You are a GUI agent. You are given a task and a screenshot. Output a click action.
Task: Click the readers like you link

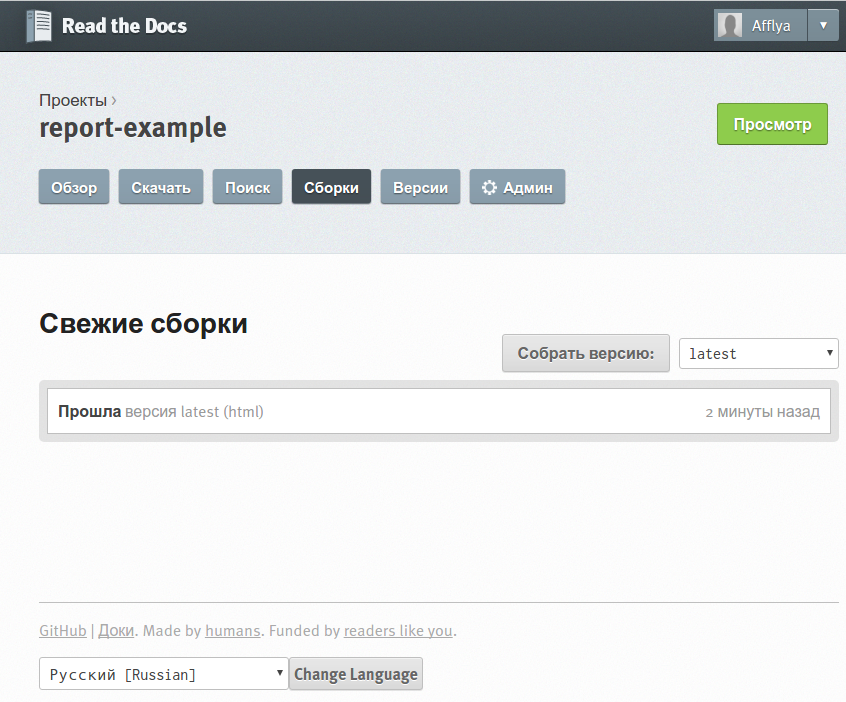[x=398, y=630]
